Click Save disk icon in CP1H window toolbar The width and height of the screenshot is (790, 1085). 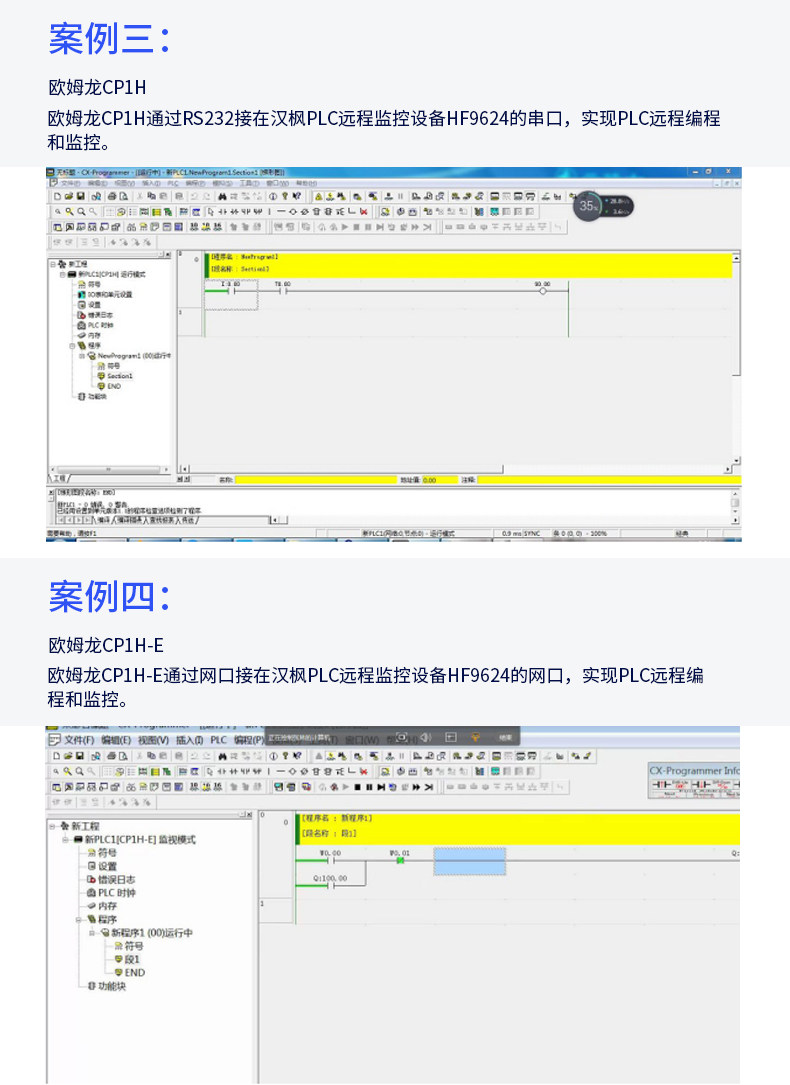80,197
